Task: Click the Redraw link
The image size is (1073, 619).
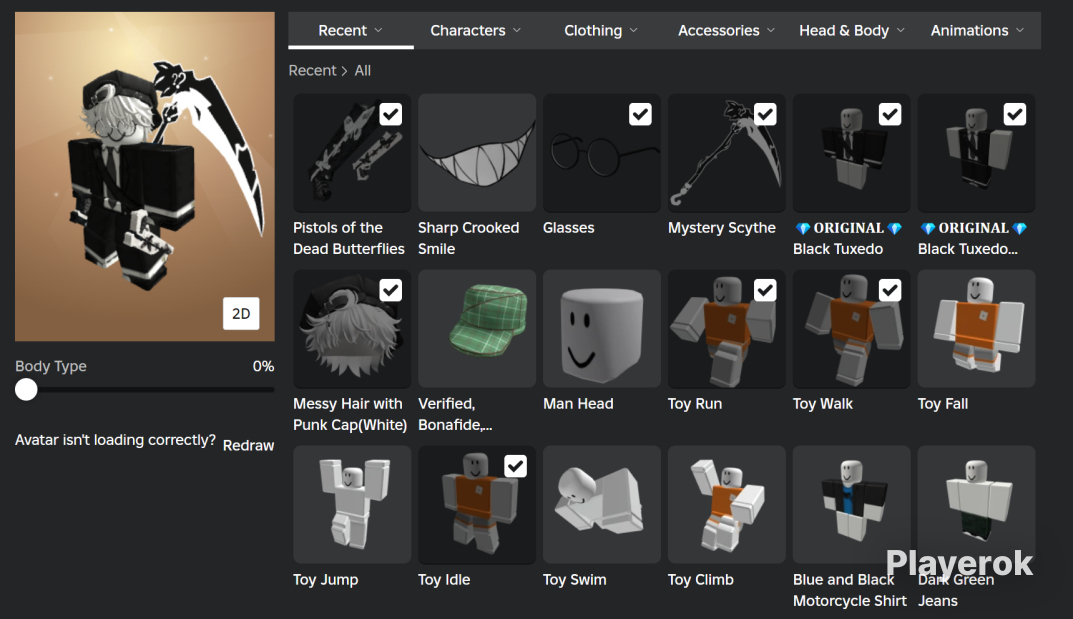Action: (248, 445)
